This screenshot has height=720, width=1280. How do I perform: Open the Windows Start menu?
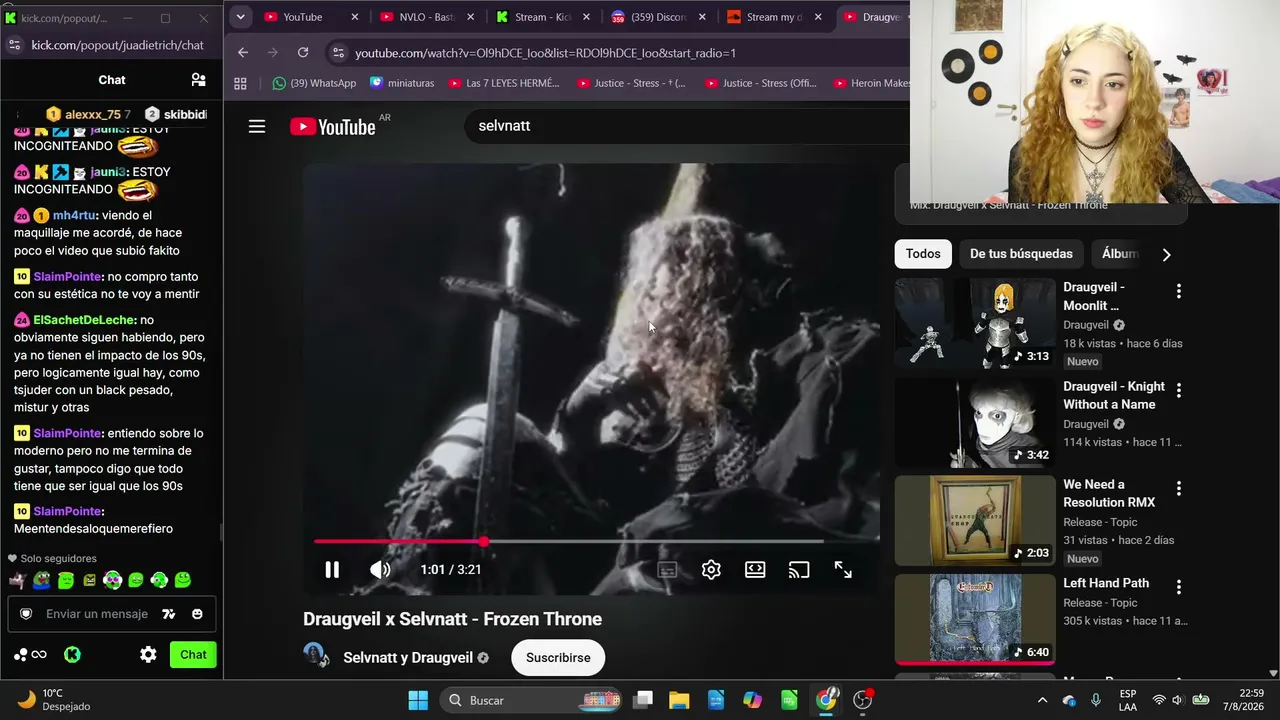pos(418,700)
